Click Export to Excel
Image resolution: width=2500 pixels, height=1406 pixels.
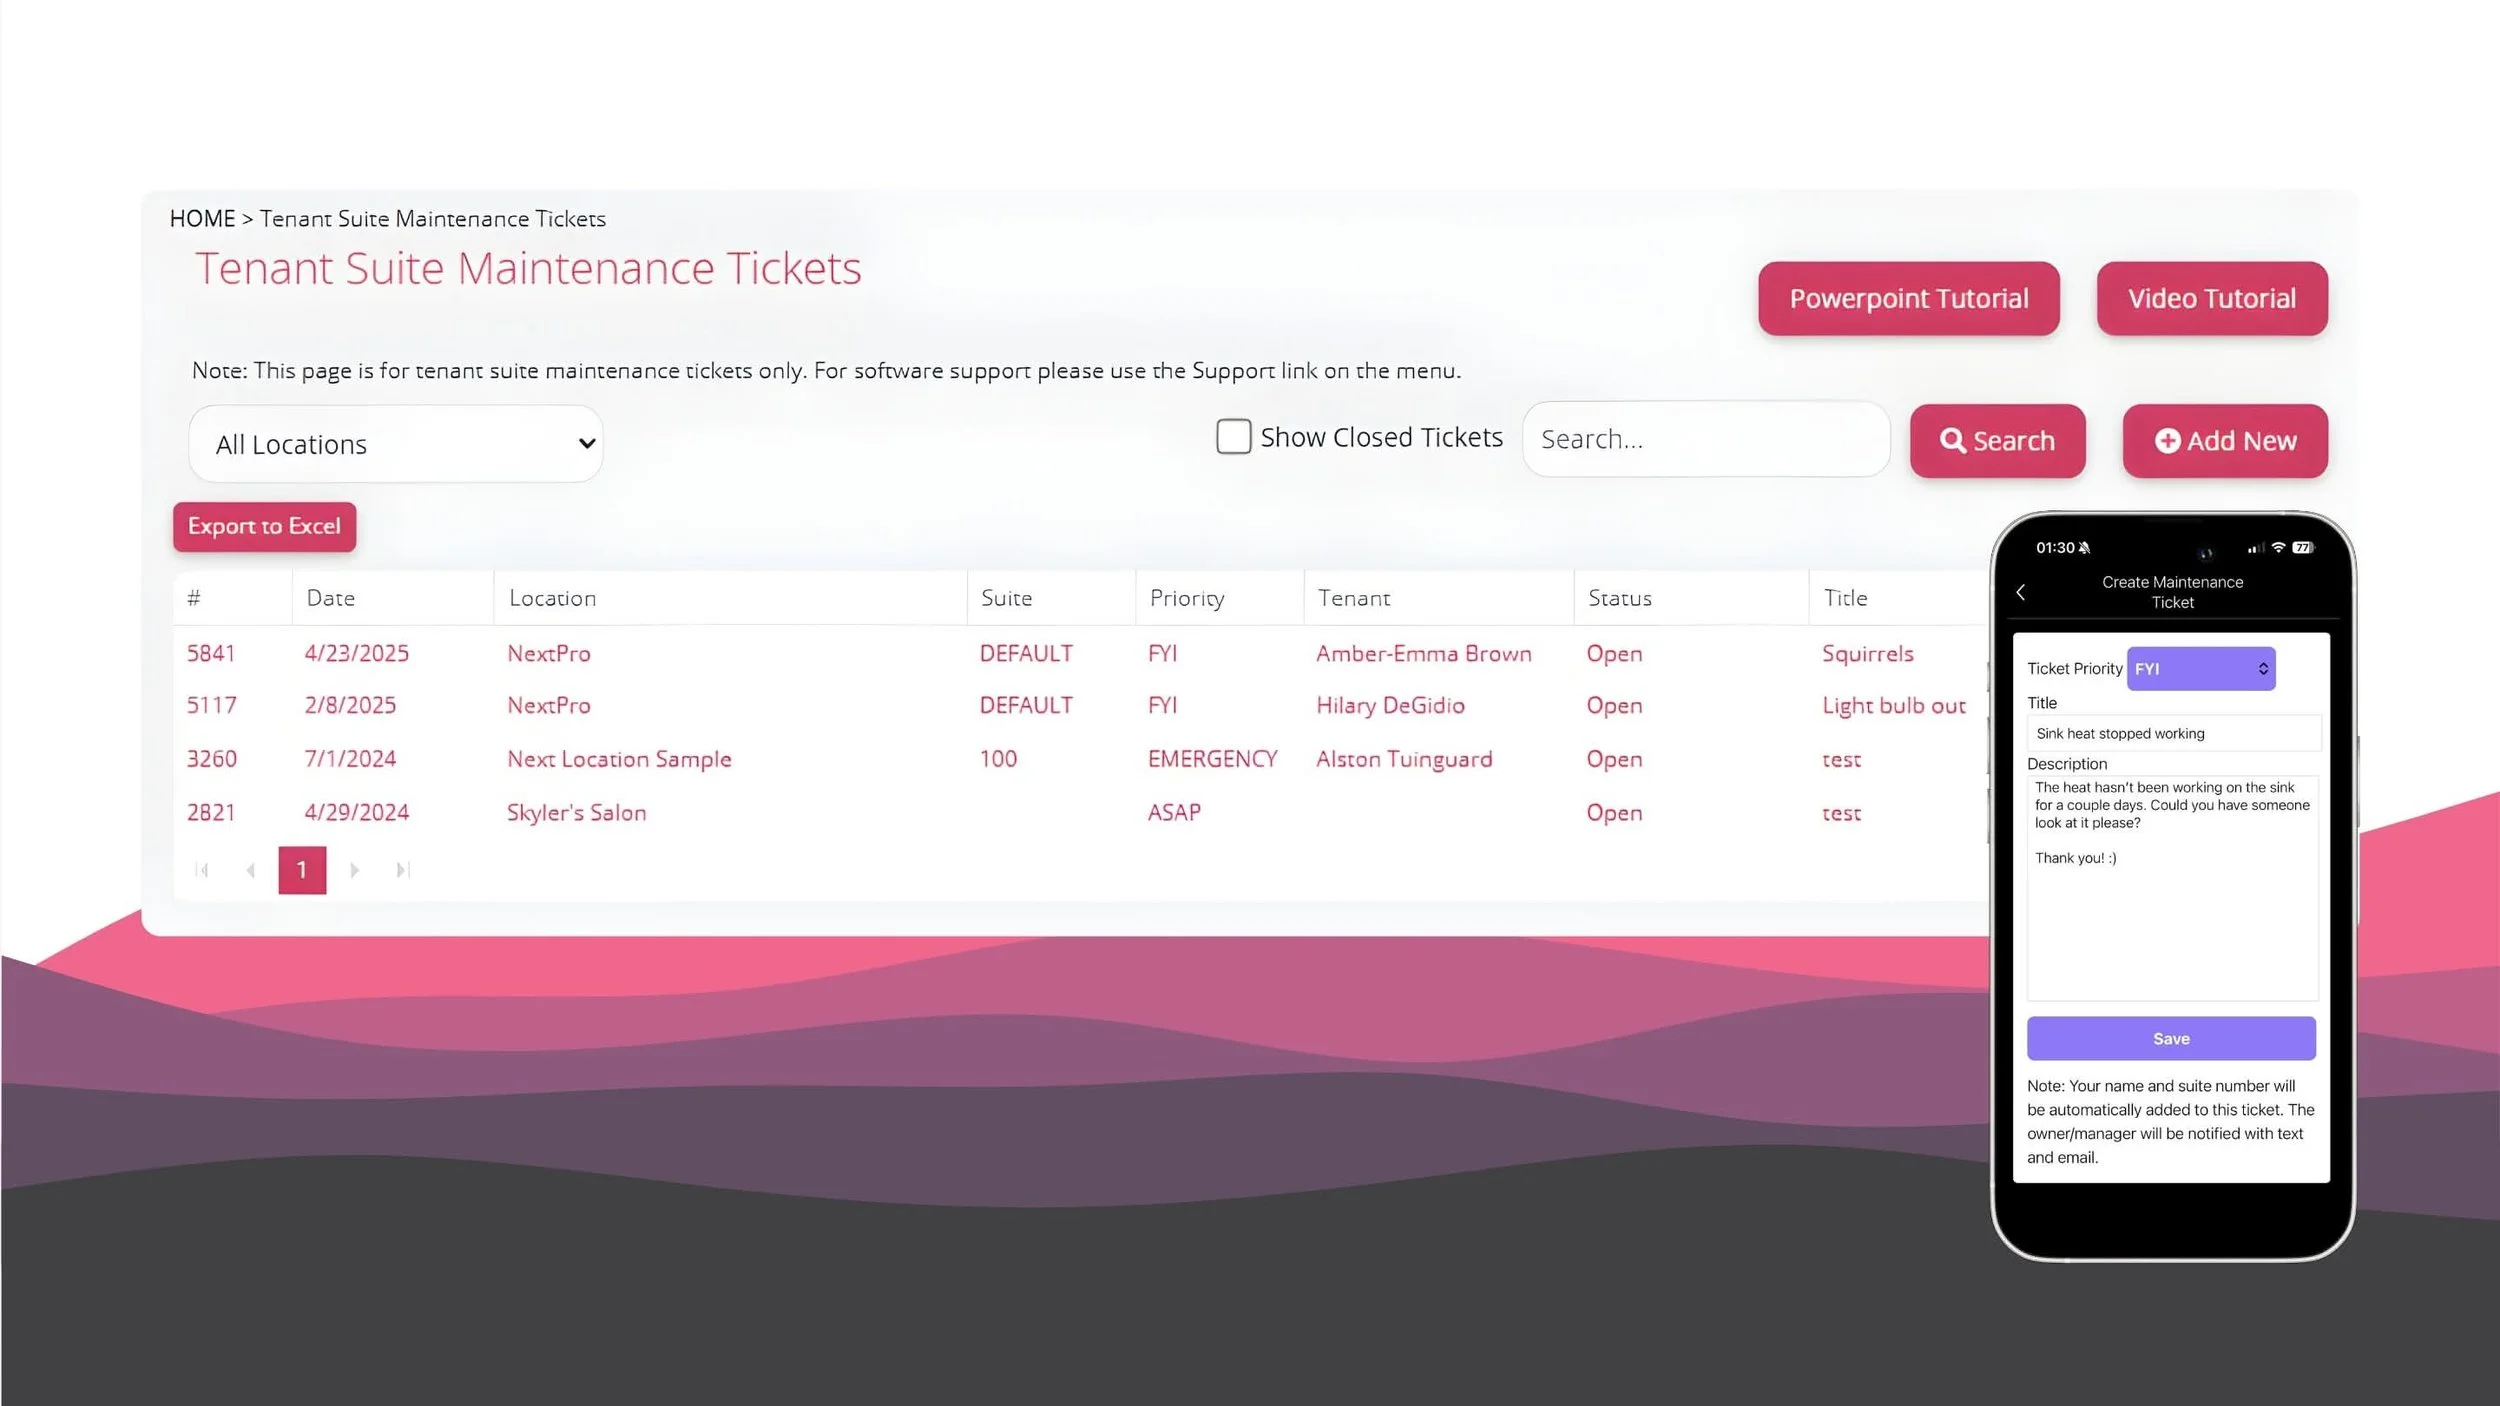point(264,526)
